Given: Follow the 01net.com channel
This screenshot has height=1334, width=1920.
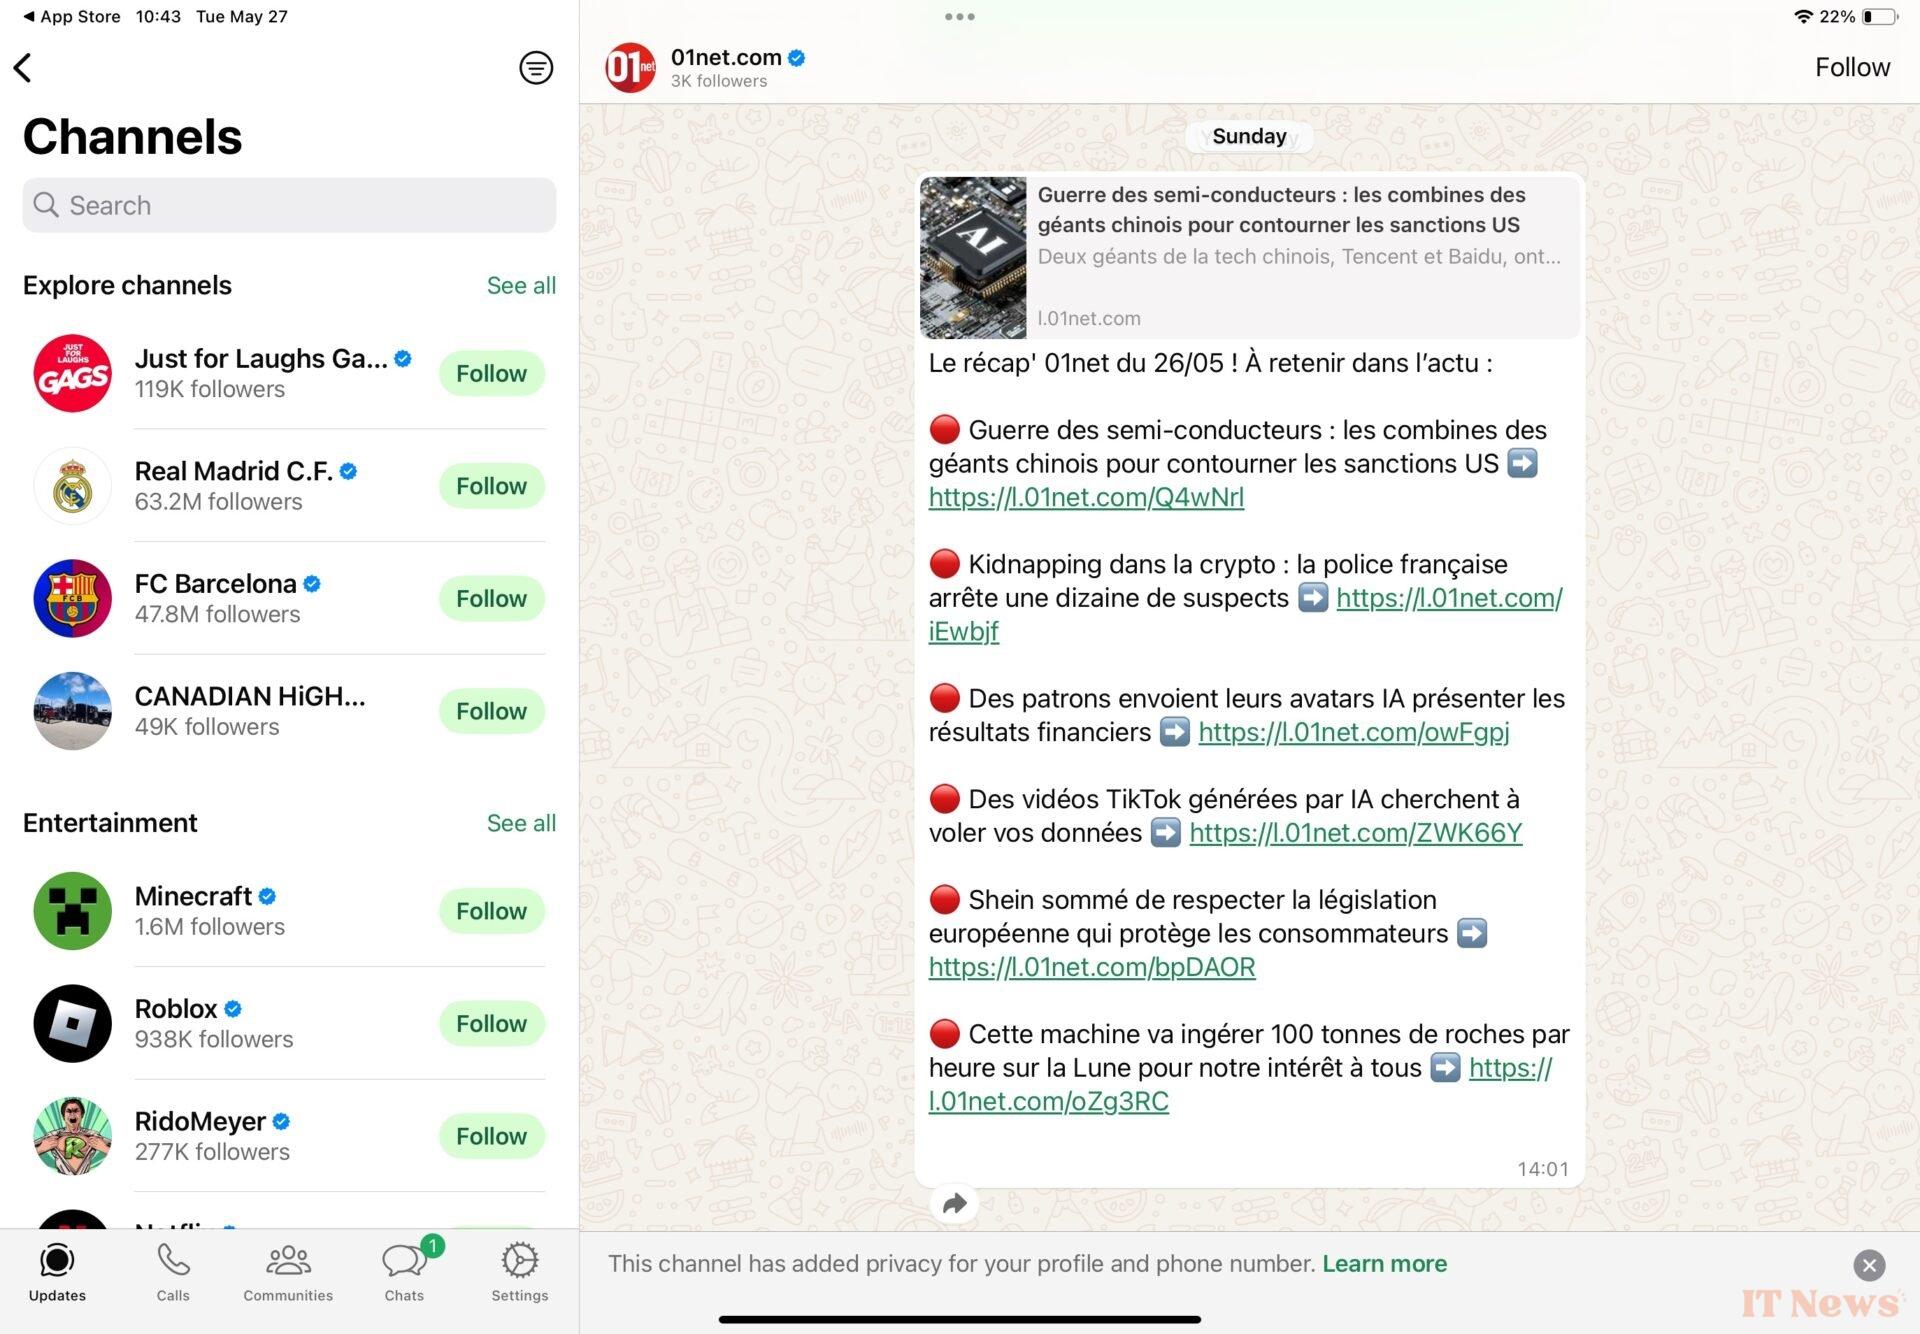Looking at the screenshot, I should [x=1852, y=67].
